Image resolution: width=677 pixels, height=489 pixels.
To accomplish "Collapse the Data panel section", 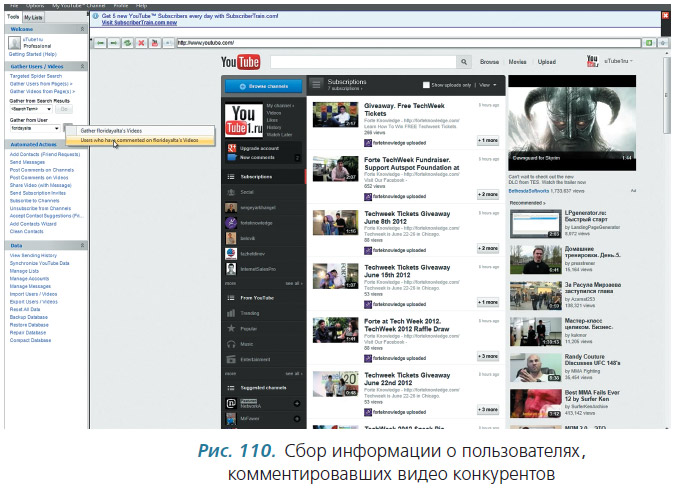I will click(82, 245).
